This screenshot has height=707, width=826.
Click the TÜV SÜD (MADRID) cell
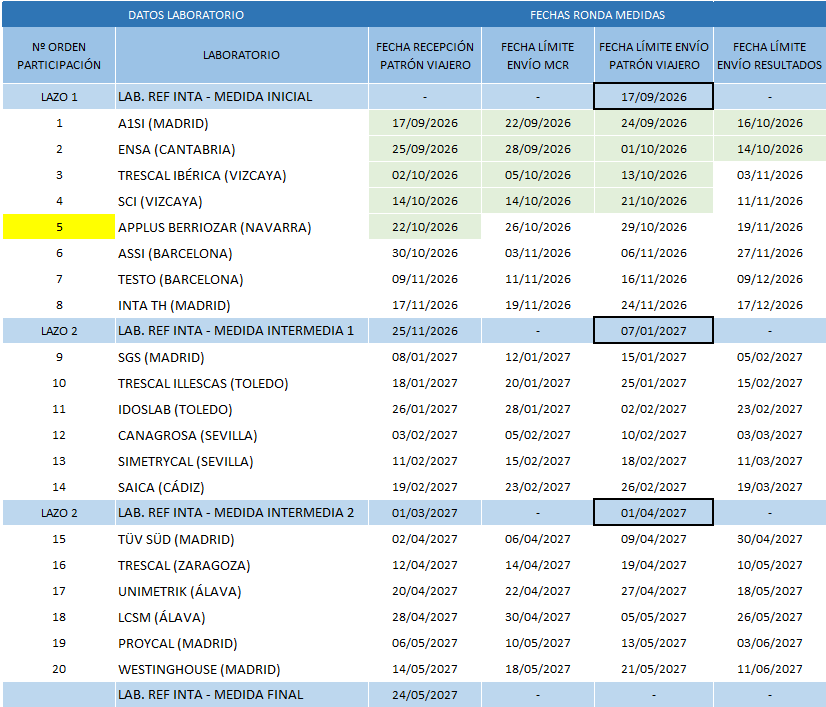click(x=241, y=539)
